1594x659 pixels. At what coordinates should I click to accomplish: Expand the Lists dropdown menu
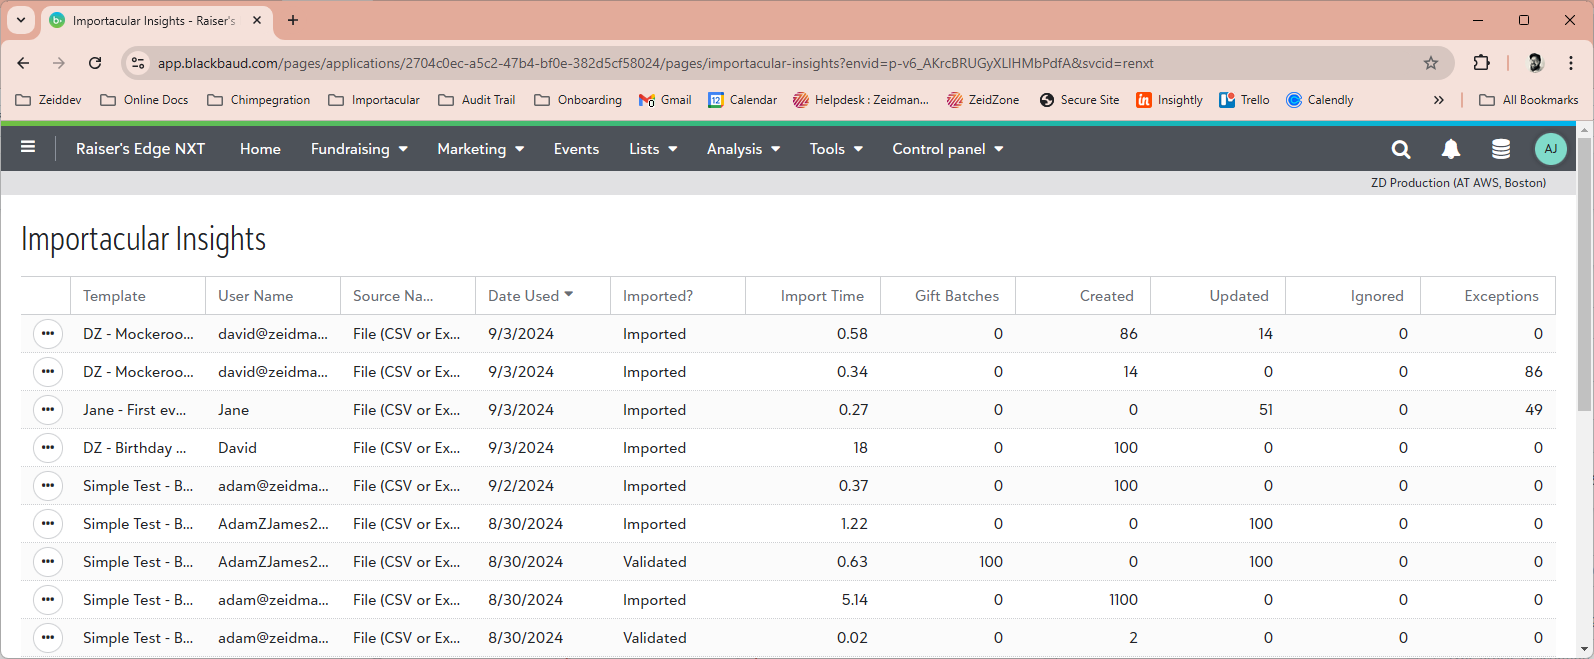point(653,149)
